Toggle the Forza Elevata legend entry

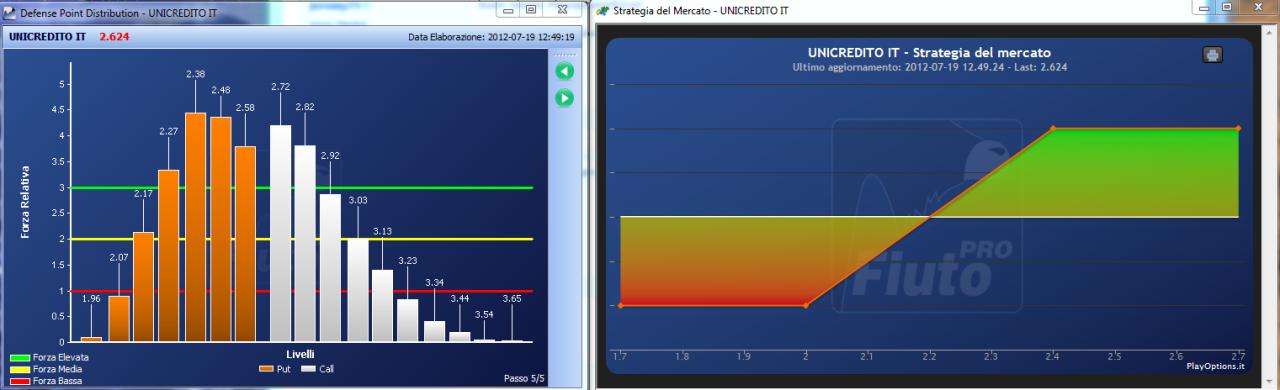click(49, 357)
